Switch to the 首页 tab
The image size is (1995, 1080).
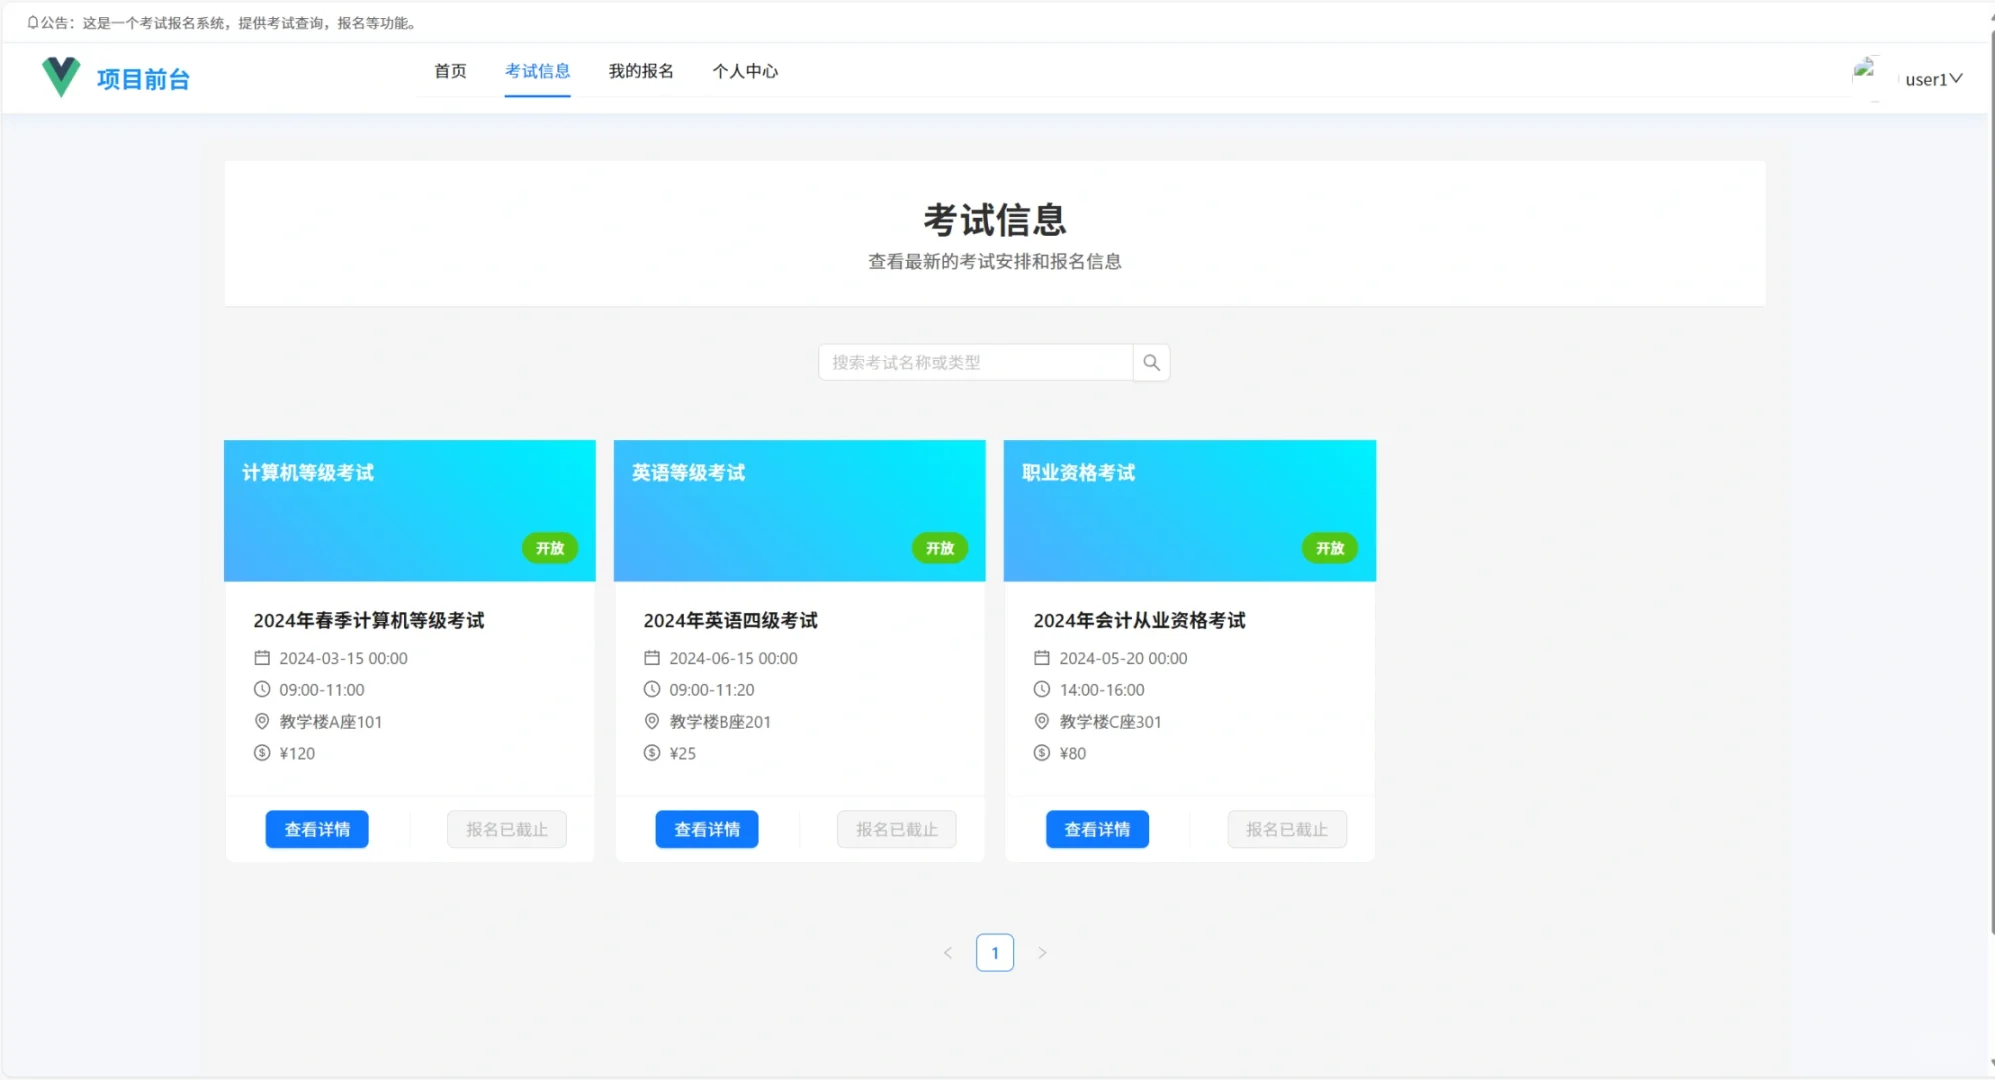(449, 71)
